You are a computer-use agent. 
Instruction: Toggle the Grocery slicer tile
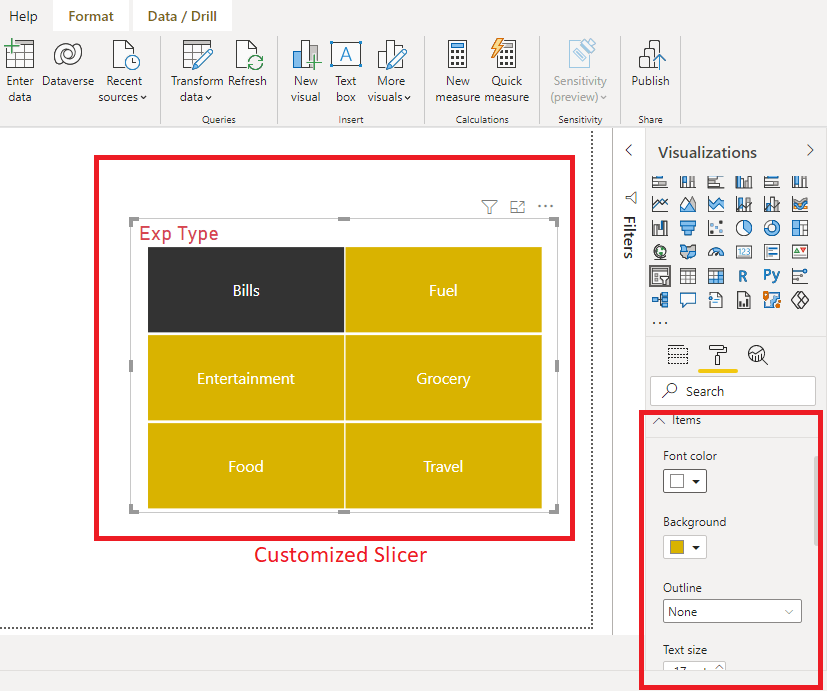click(x=443, y=378)
